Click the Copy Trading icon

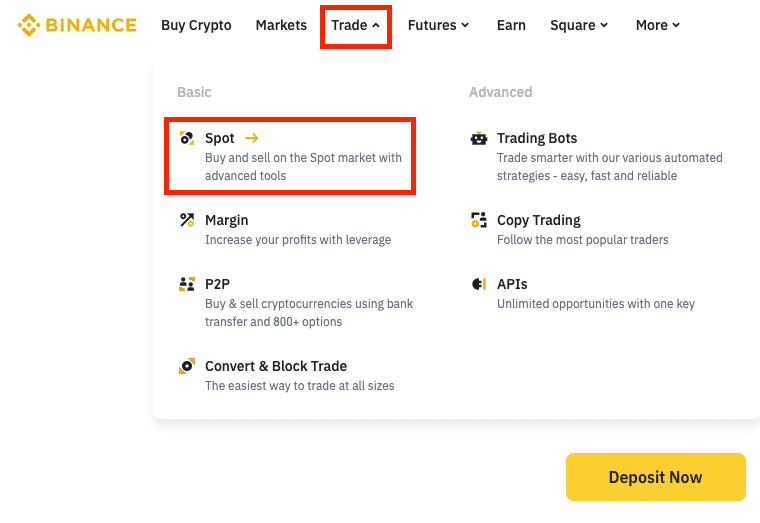click(x=479, y=220)
